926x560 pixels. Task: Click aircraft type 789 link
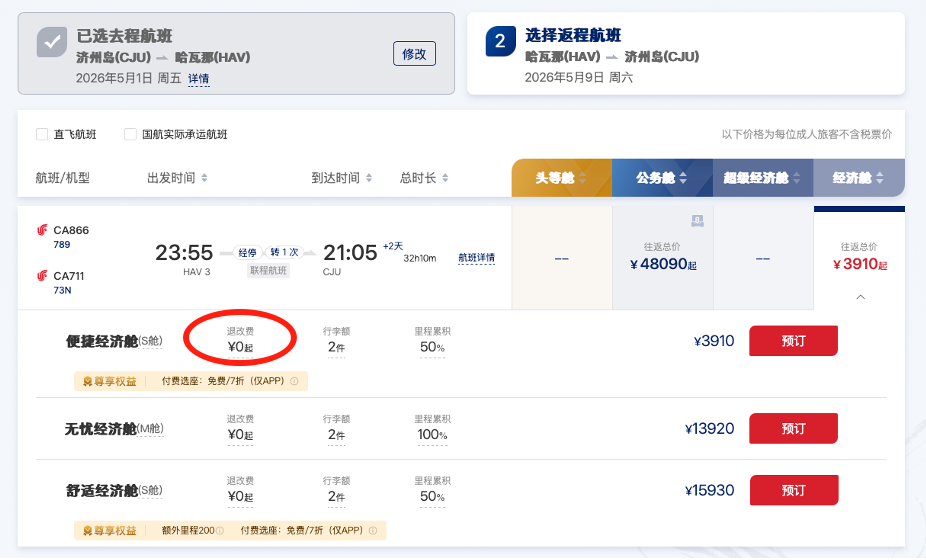coord(61,245)
